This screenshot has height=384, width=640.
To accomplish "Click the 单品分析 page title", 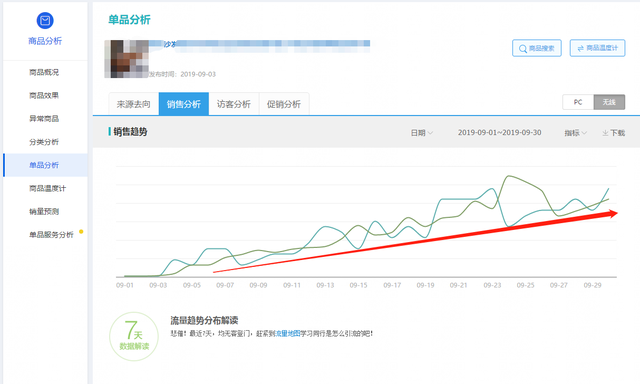I will pos(129,20).
